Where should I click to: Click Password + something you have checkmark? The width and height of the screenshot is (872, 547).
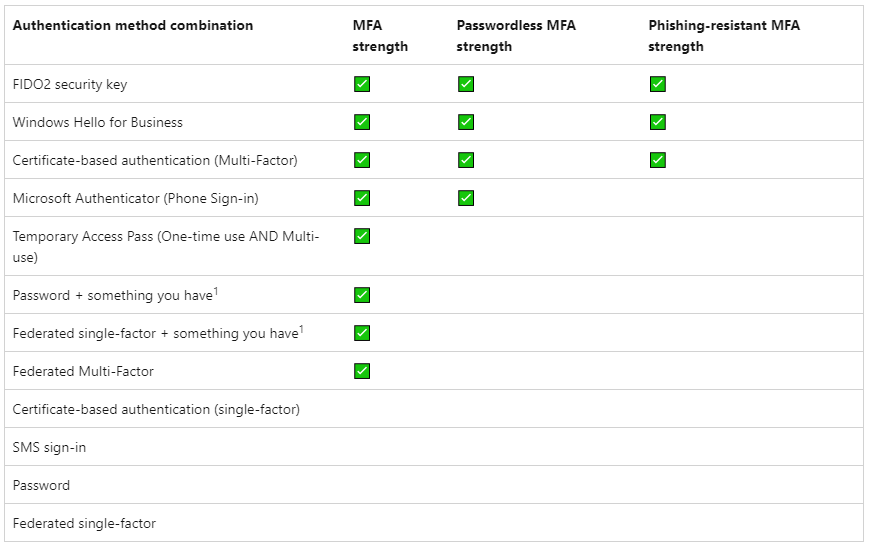[x=362, y=295]
